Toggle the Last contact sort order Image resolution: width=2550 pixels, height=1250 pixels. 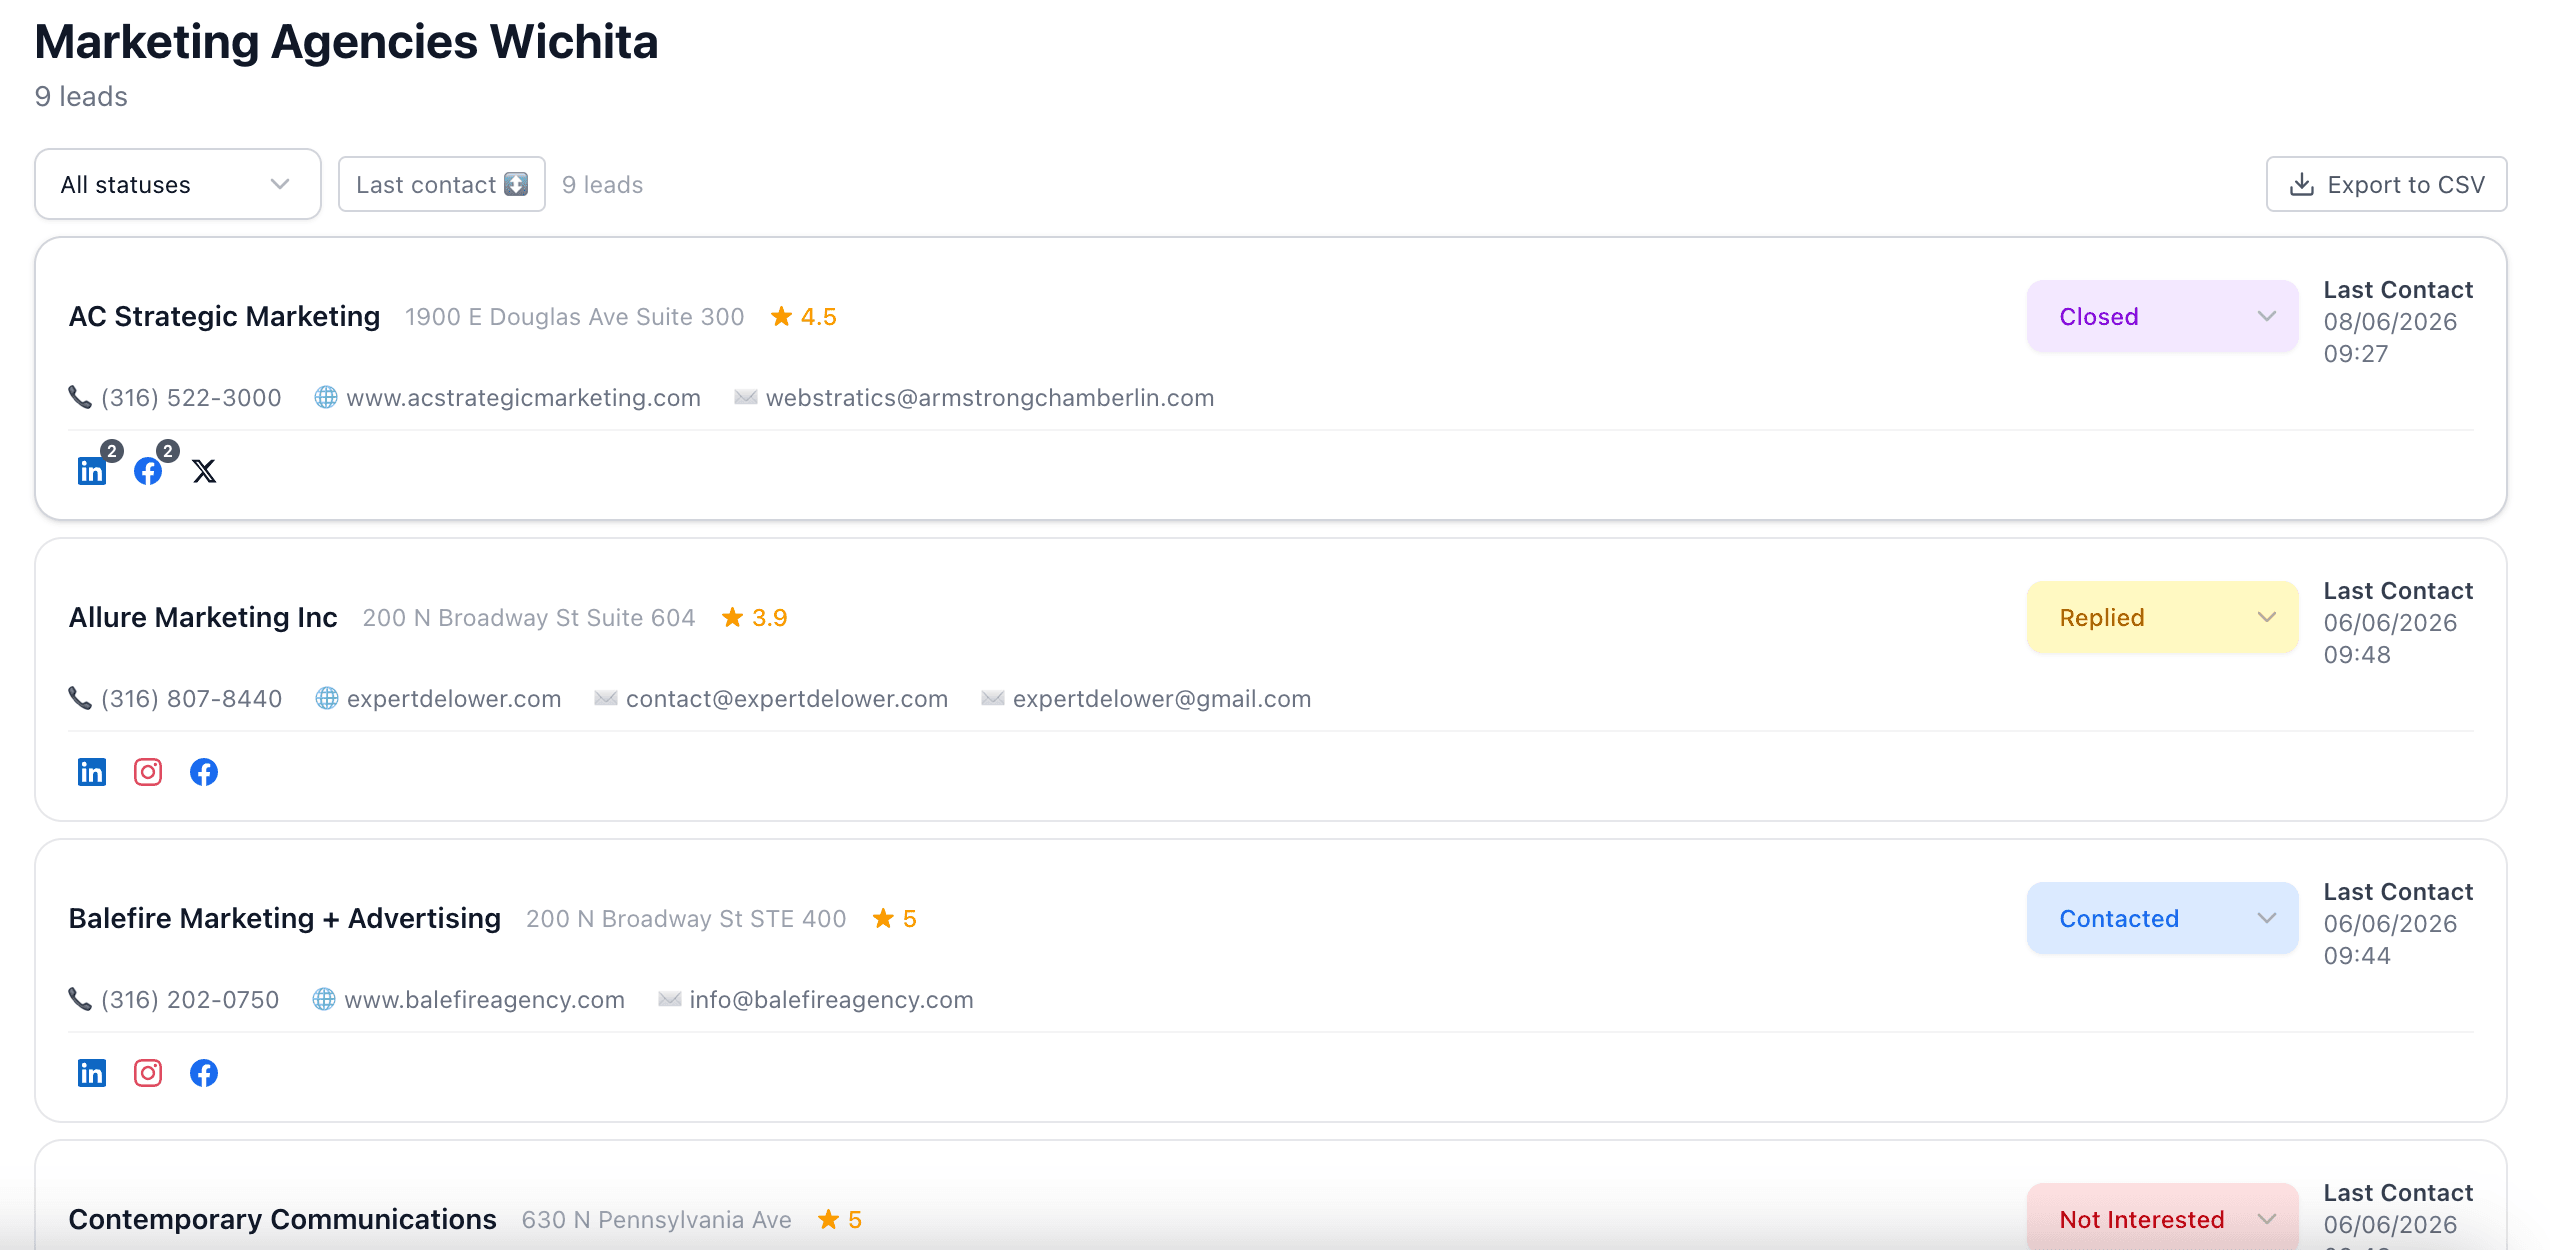pyautogui.click(x=441, y=184)
